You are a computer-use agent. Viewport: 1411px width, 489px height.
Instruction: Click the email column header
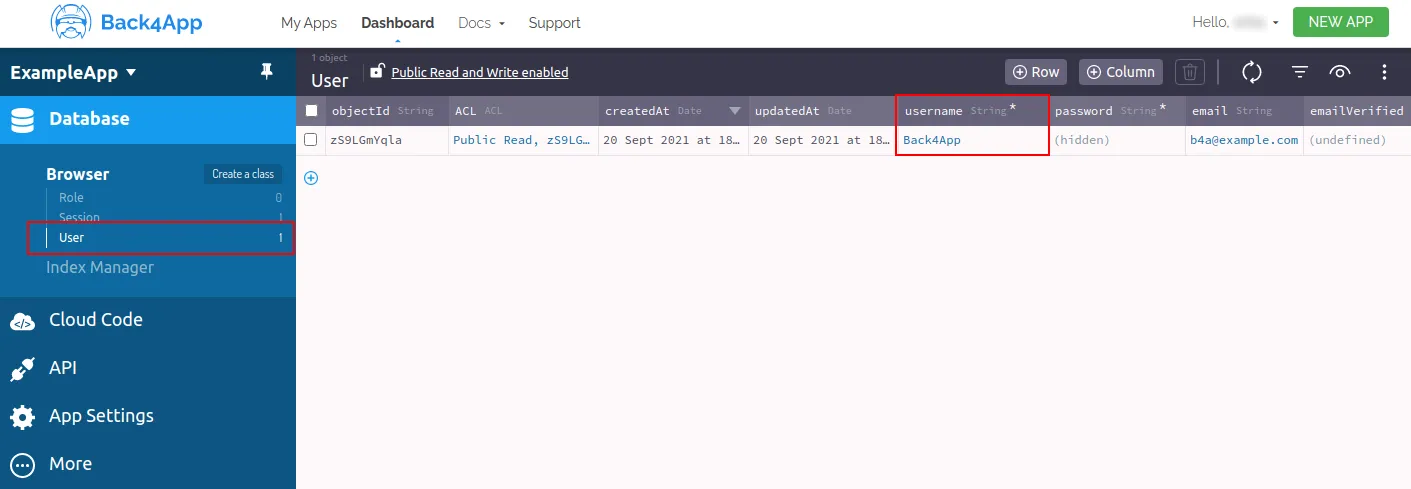pyautogui.click(x=1245, y=111)
